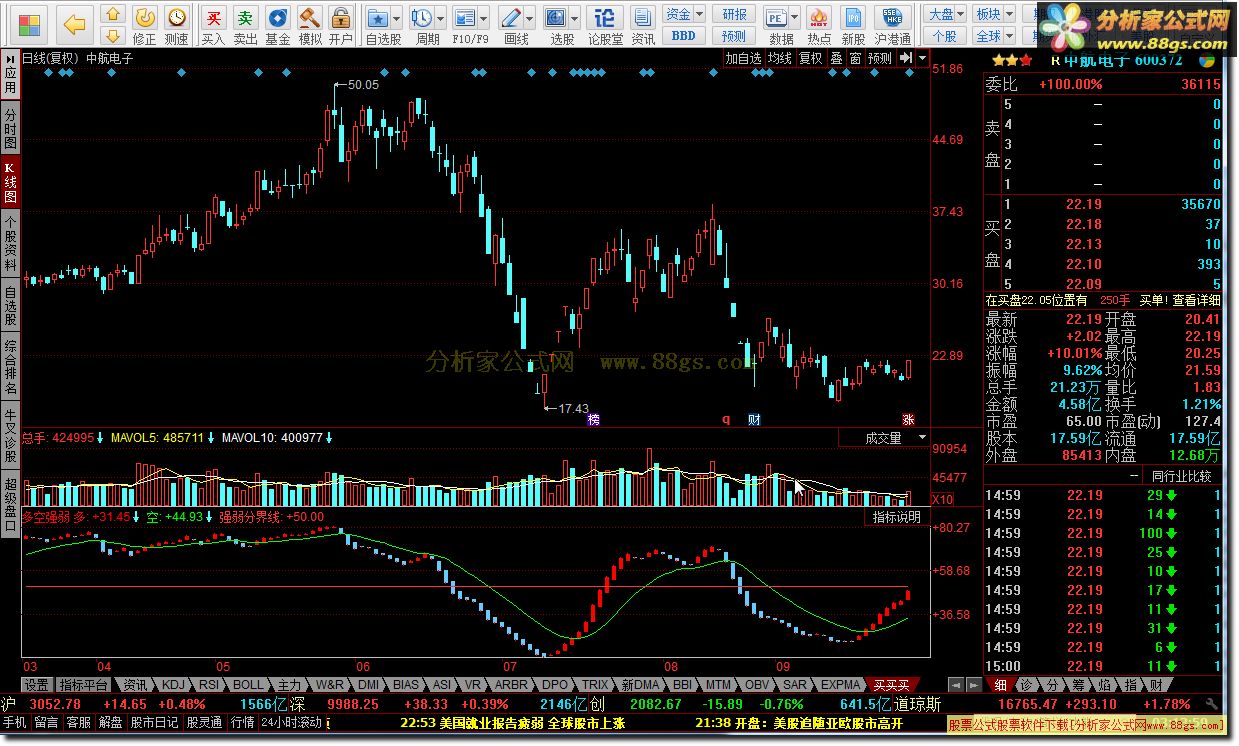Image resolution: width=1239 pixels, height=746 pixels.
Task: Click the 24小时滚动 news ticker label
Action: [291, 722]
